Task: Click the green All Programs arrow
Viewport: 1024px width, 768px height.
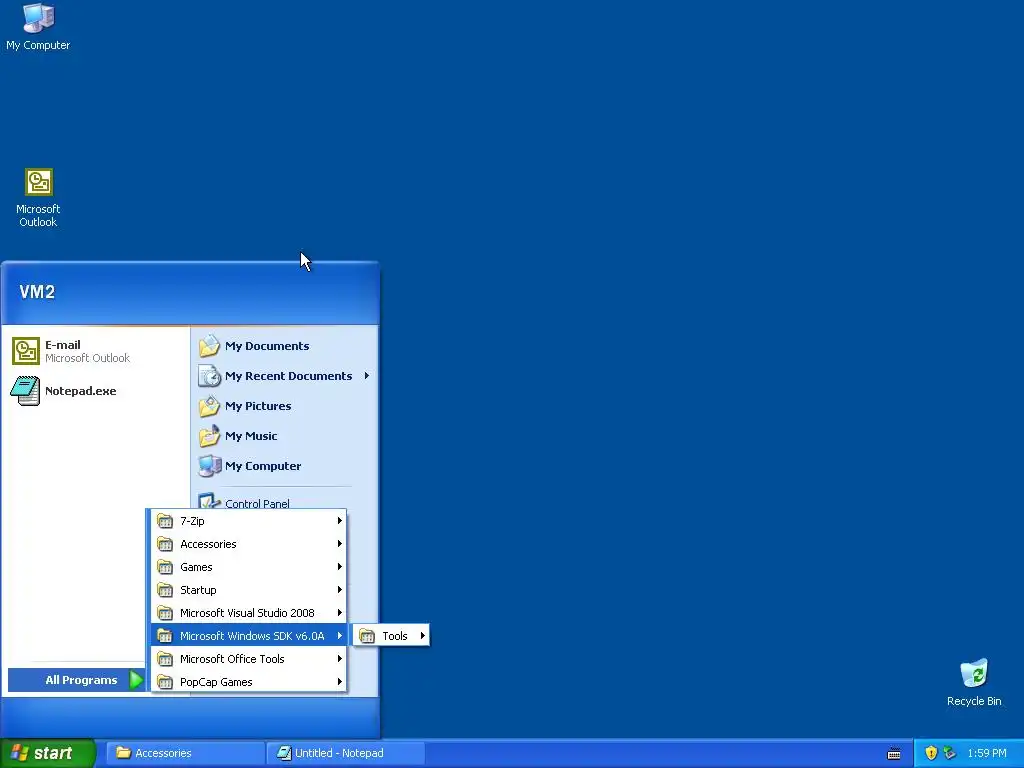Action: (136, 680)
